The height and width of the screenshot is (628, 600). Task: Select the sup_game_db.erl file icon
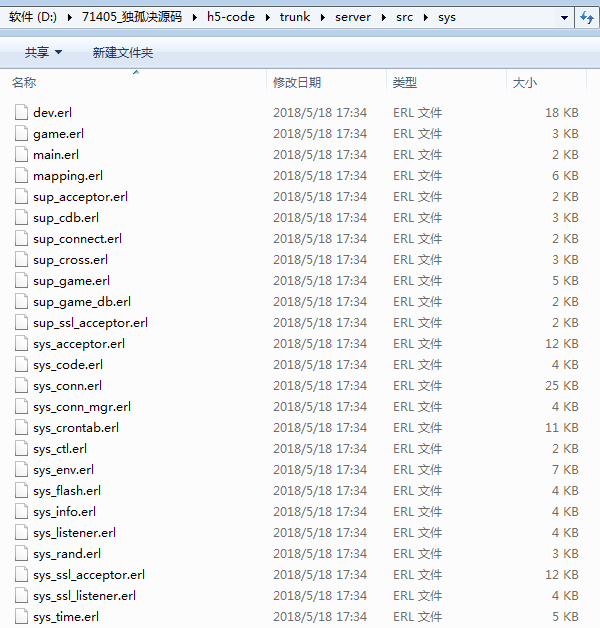(x=22, y=302)
